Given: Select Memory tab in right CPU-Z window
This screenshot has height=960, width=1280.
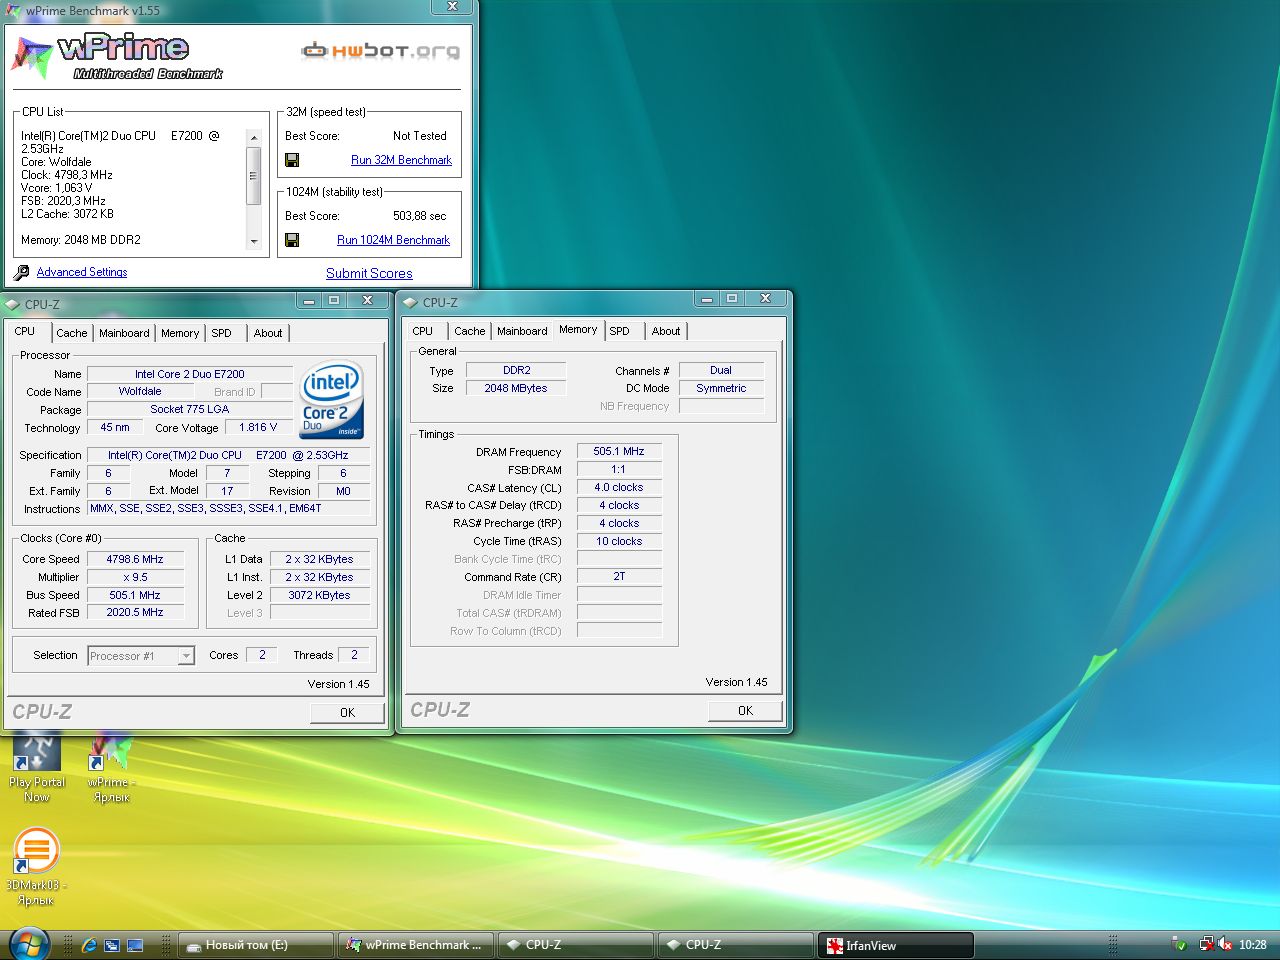Looking at the screenshot, I should [x=578, y=329].
